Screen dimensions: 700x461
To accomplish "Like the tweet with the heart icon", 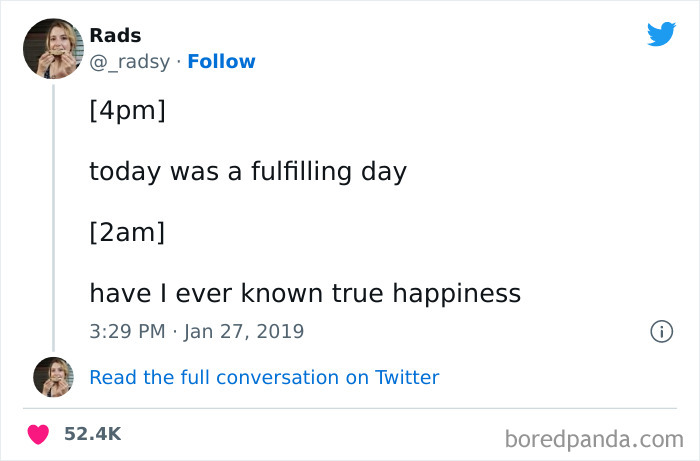I will click(x=38, y=434).
